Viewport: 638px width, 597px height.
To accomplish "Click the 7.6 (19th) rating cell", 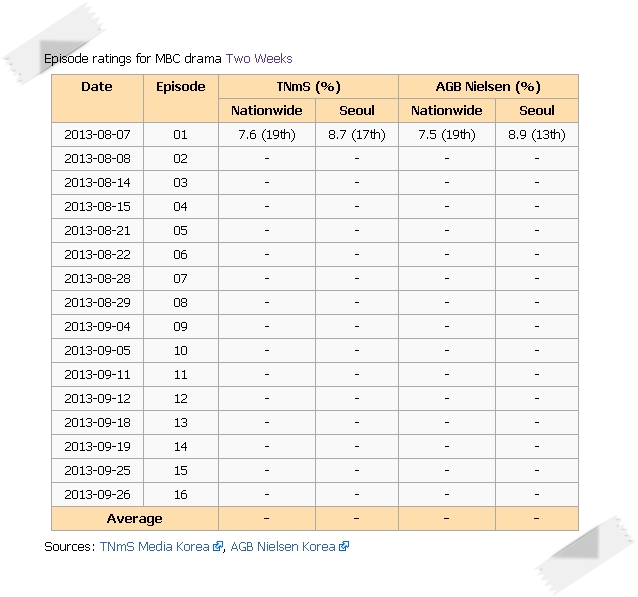I will pos(267,135).
